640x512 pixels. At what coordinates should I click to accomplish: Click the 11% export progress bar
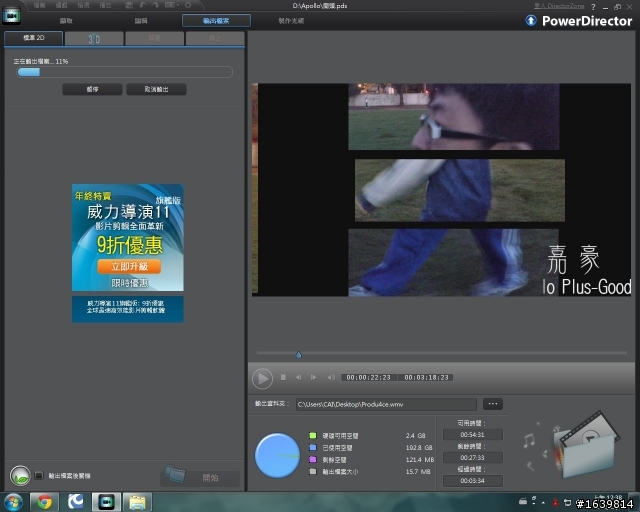click(x=124, y=72)
